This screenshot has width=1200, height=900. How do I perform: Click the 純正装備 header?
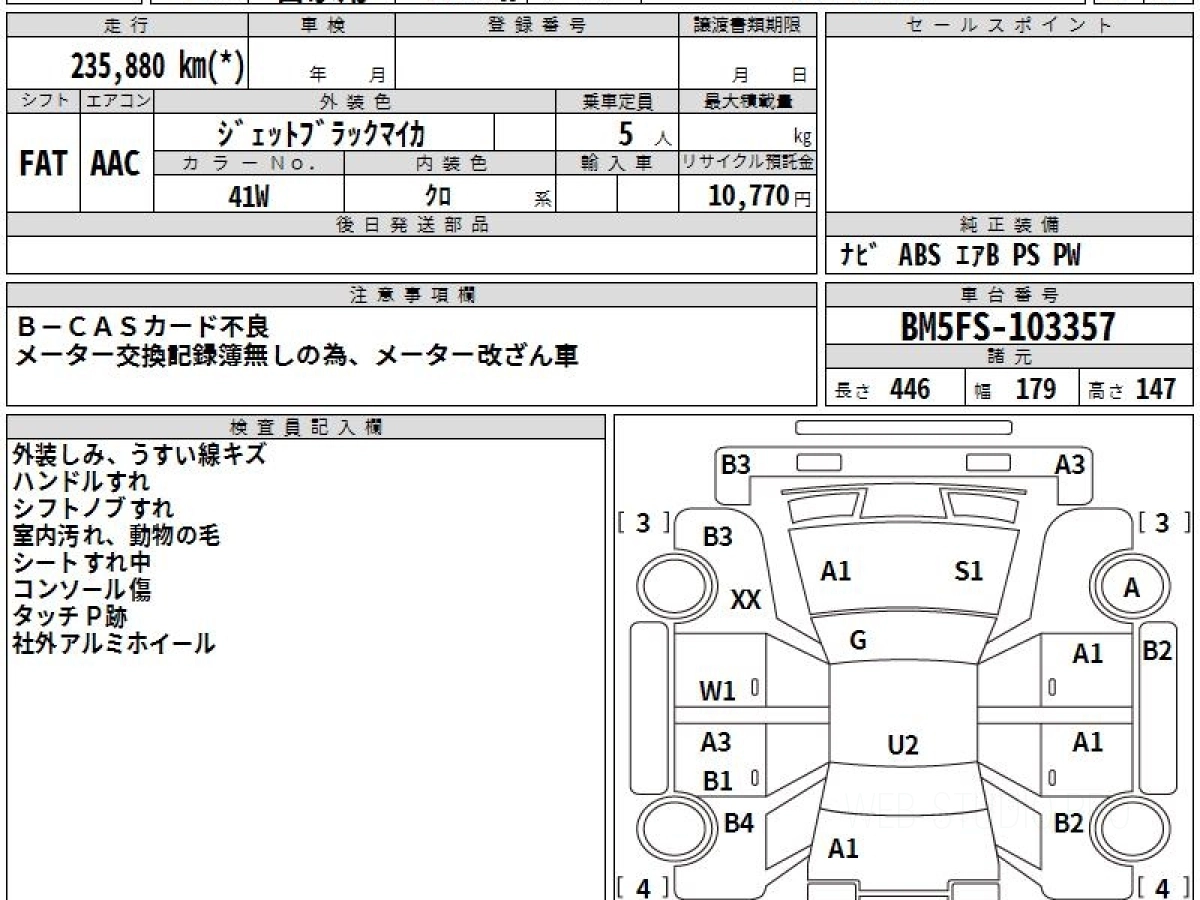pyautogui.click(x=1009, y=225)
